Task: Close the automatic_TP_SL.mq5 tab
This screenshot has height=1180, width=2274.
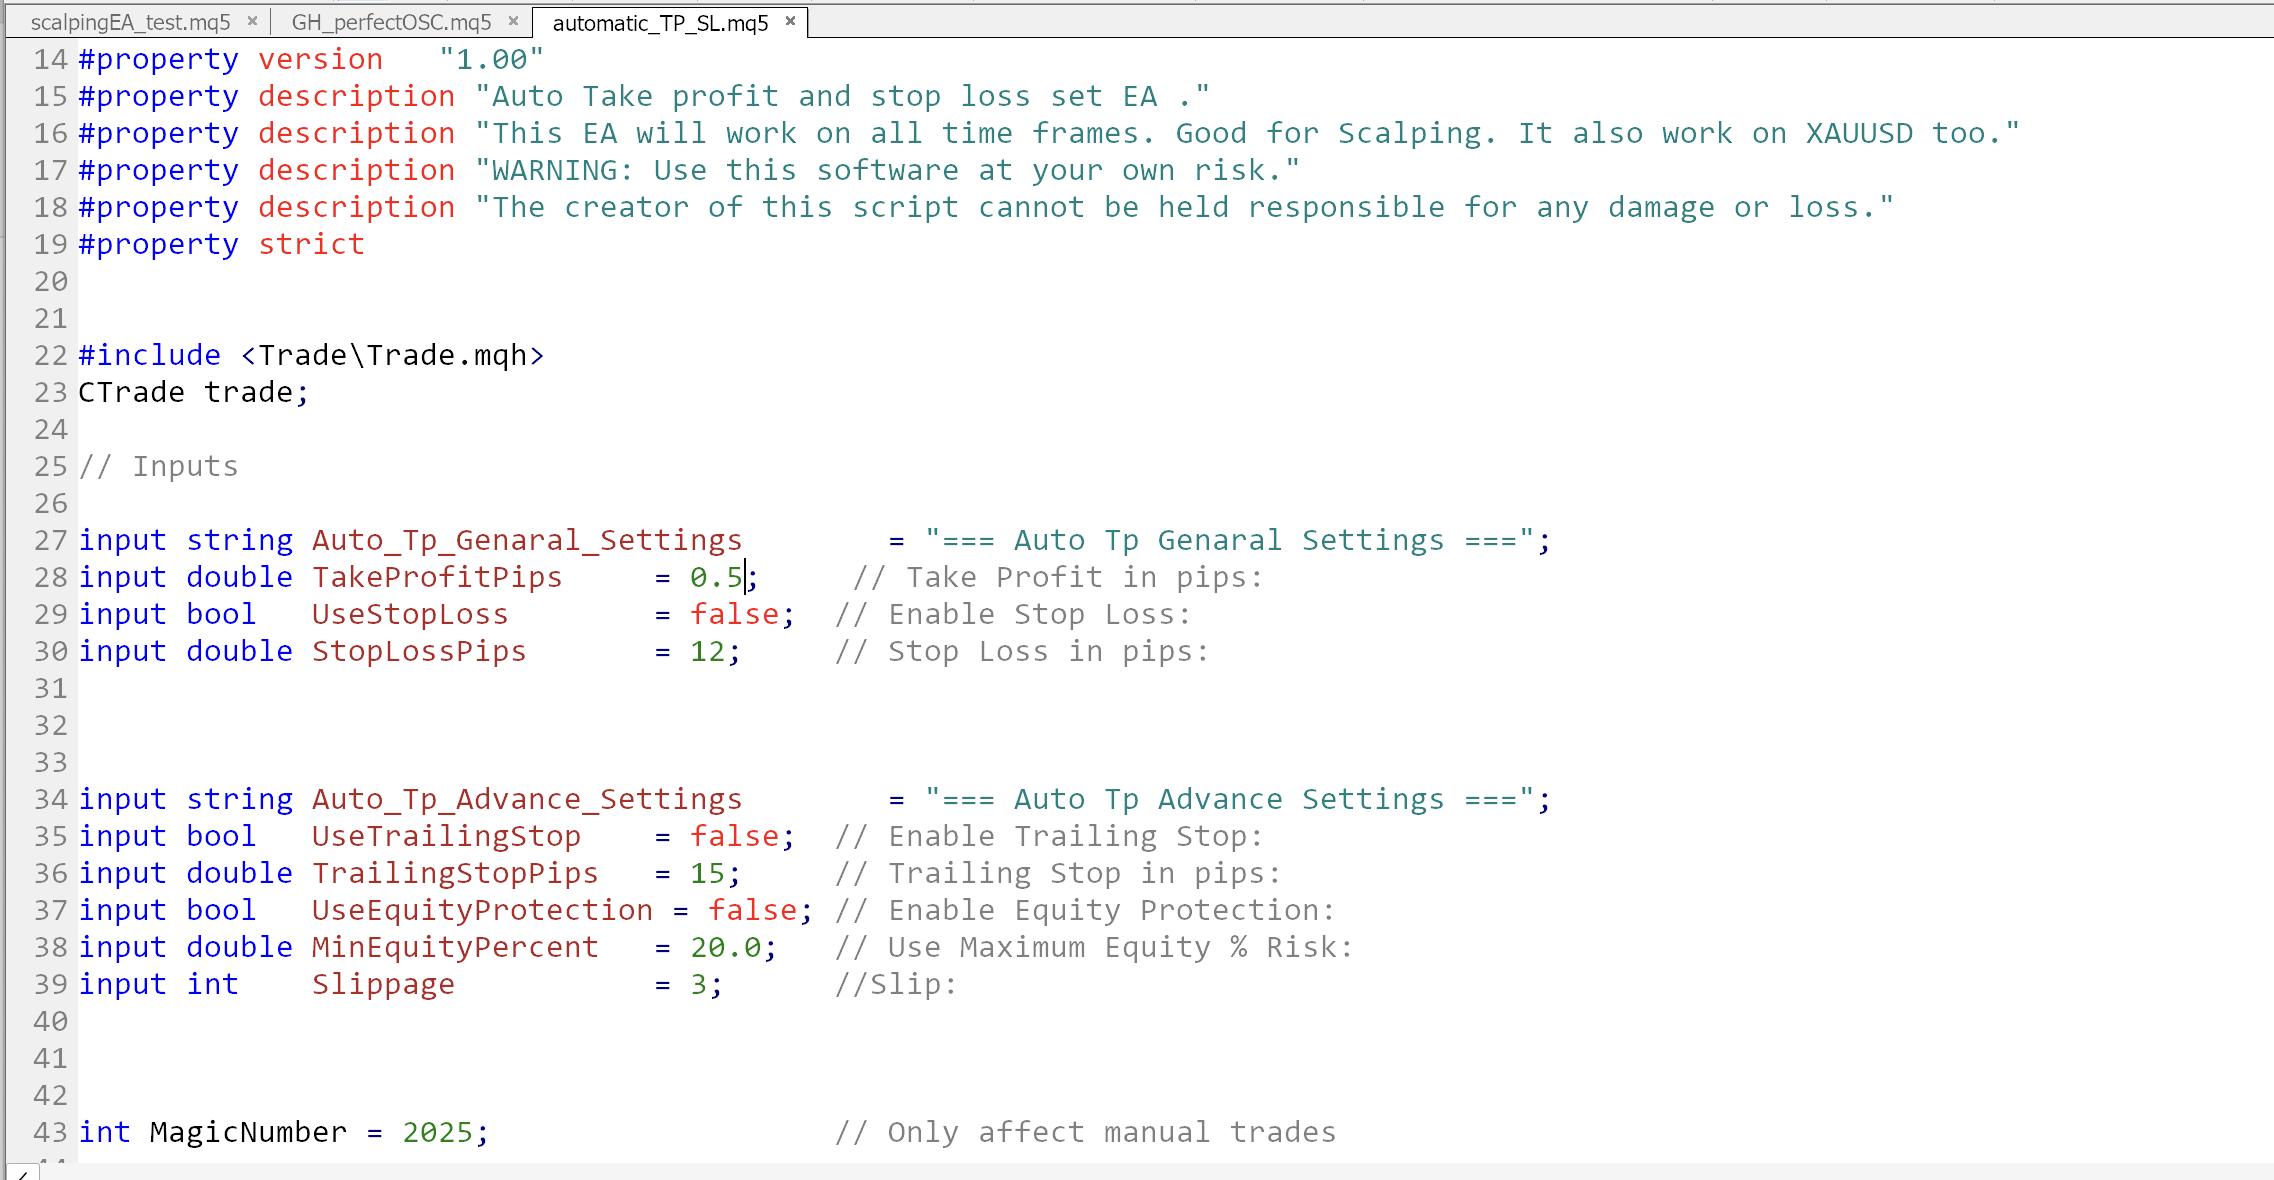Action: pyautogui.click(x=790, y=20)
